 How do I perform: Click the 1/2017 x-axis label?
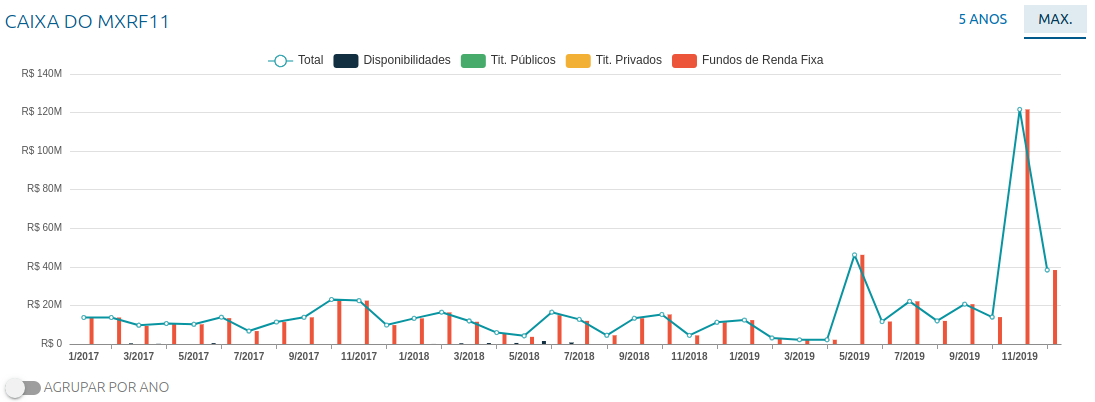pos(84,356)
